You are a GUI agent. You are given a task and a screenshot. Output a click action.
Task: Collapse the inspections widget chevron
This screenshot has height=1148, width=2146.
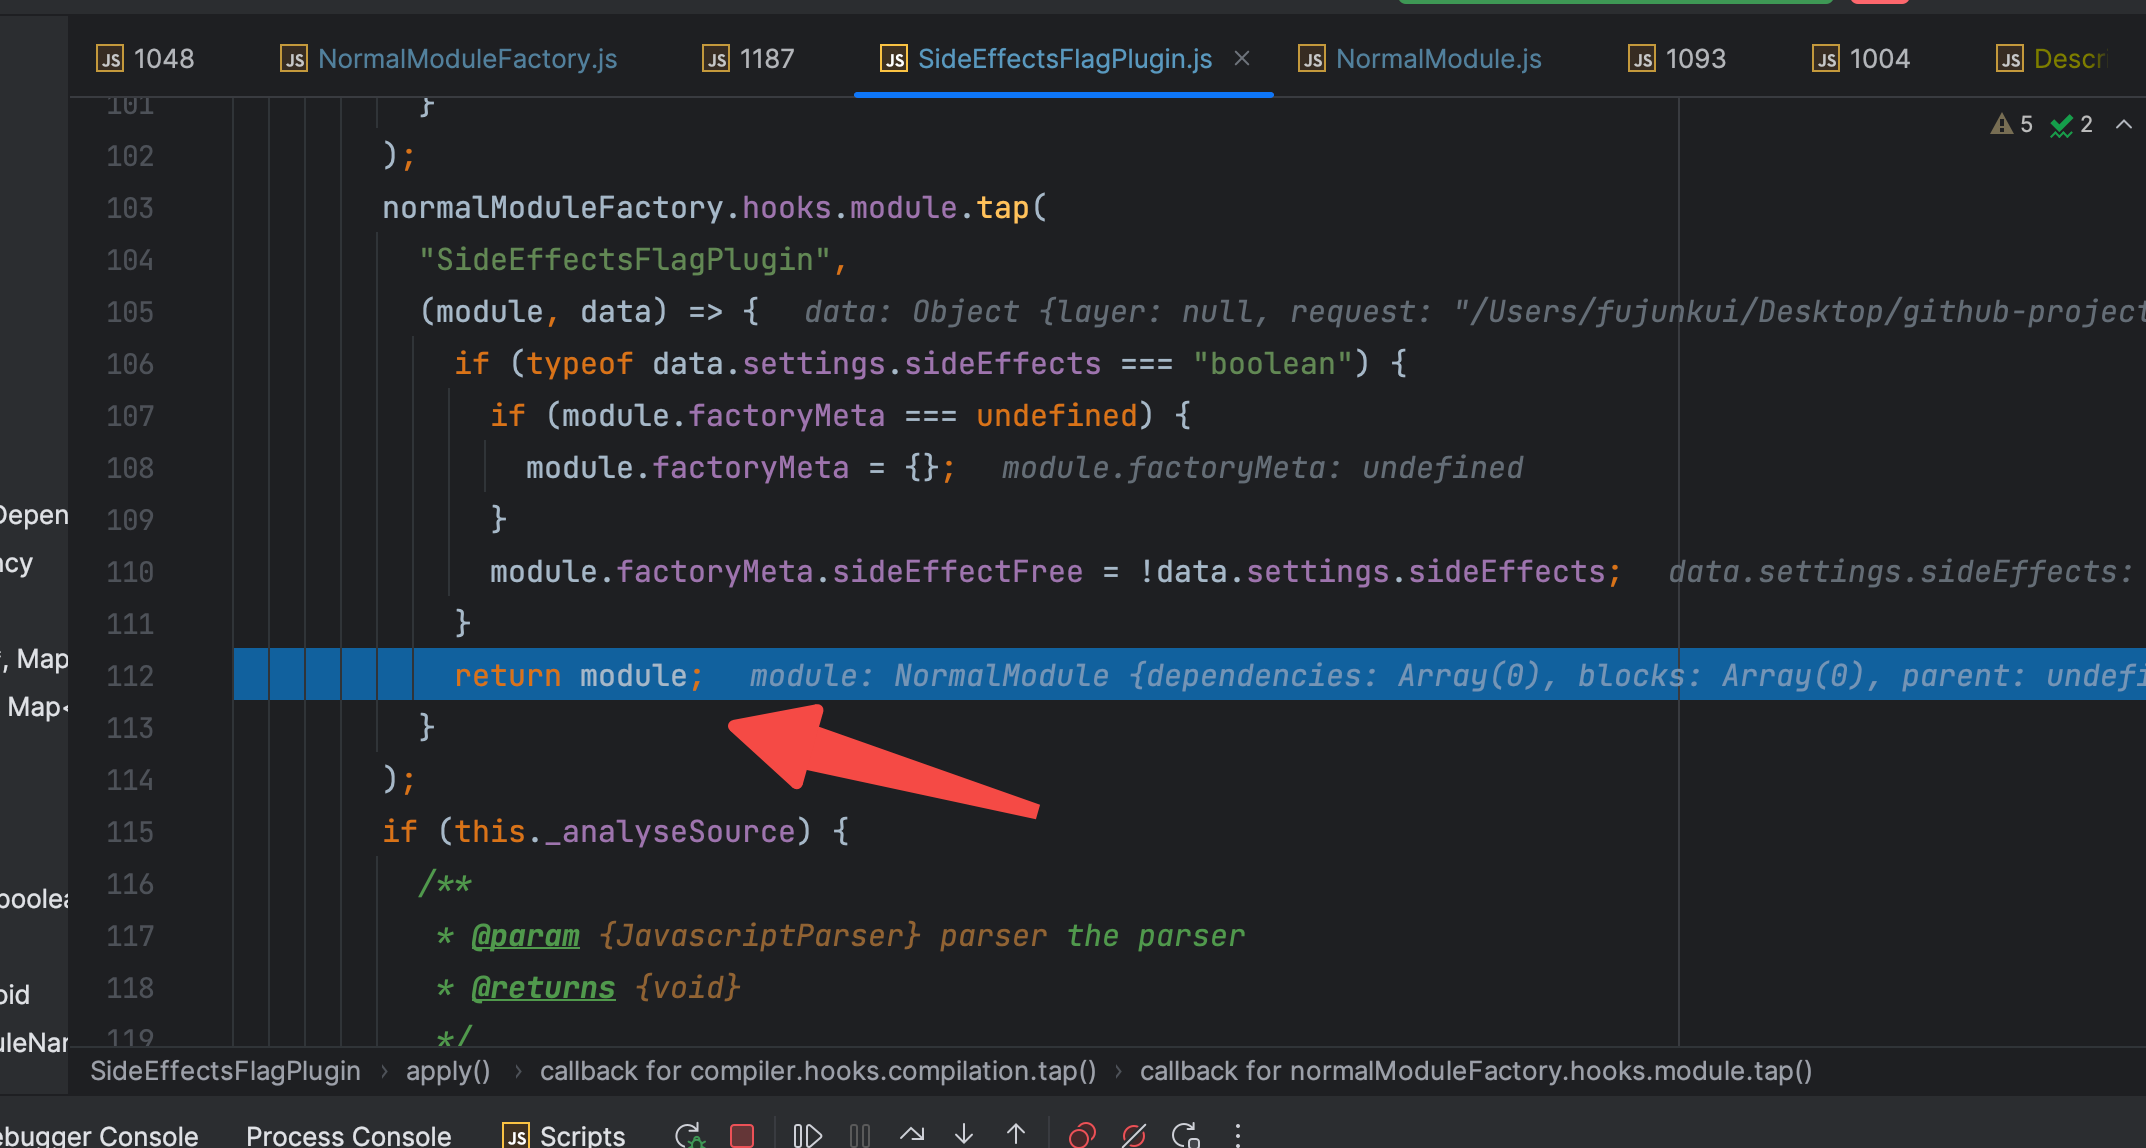pyautogui.click(x=2124, y=124)
